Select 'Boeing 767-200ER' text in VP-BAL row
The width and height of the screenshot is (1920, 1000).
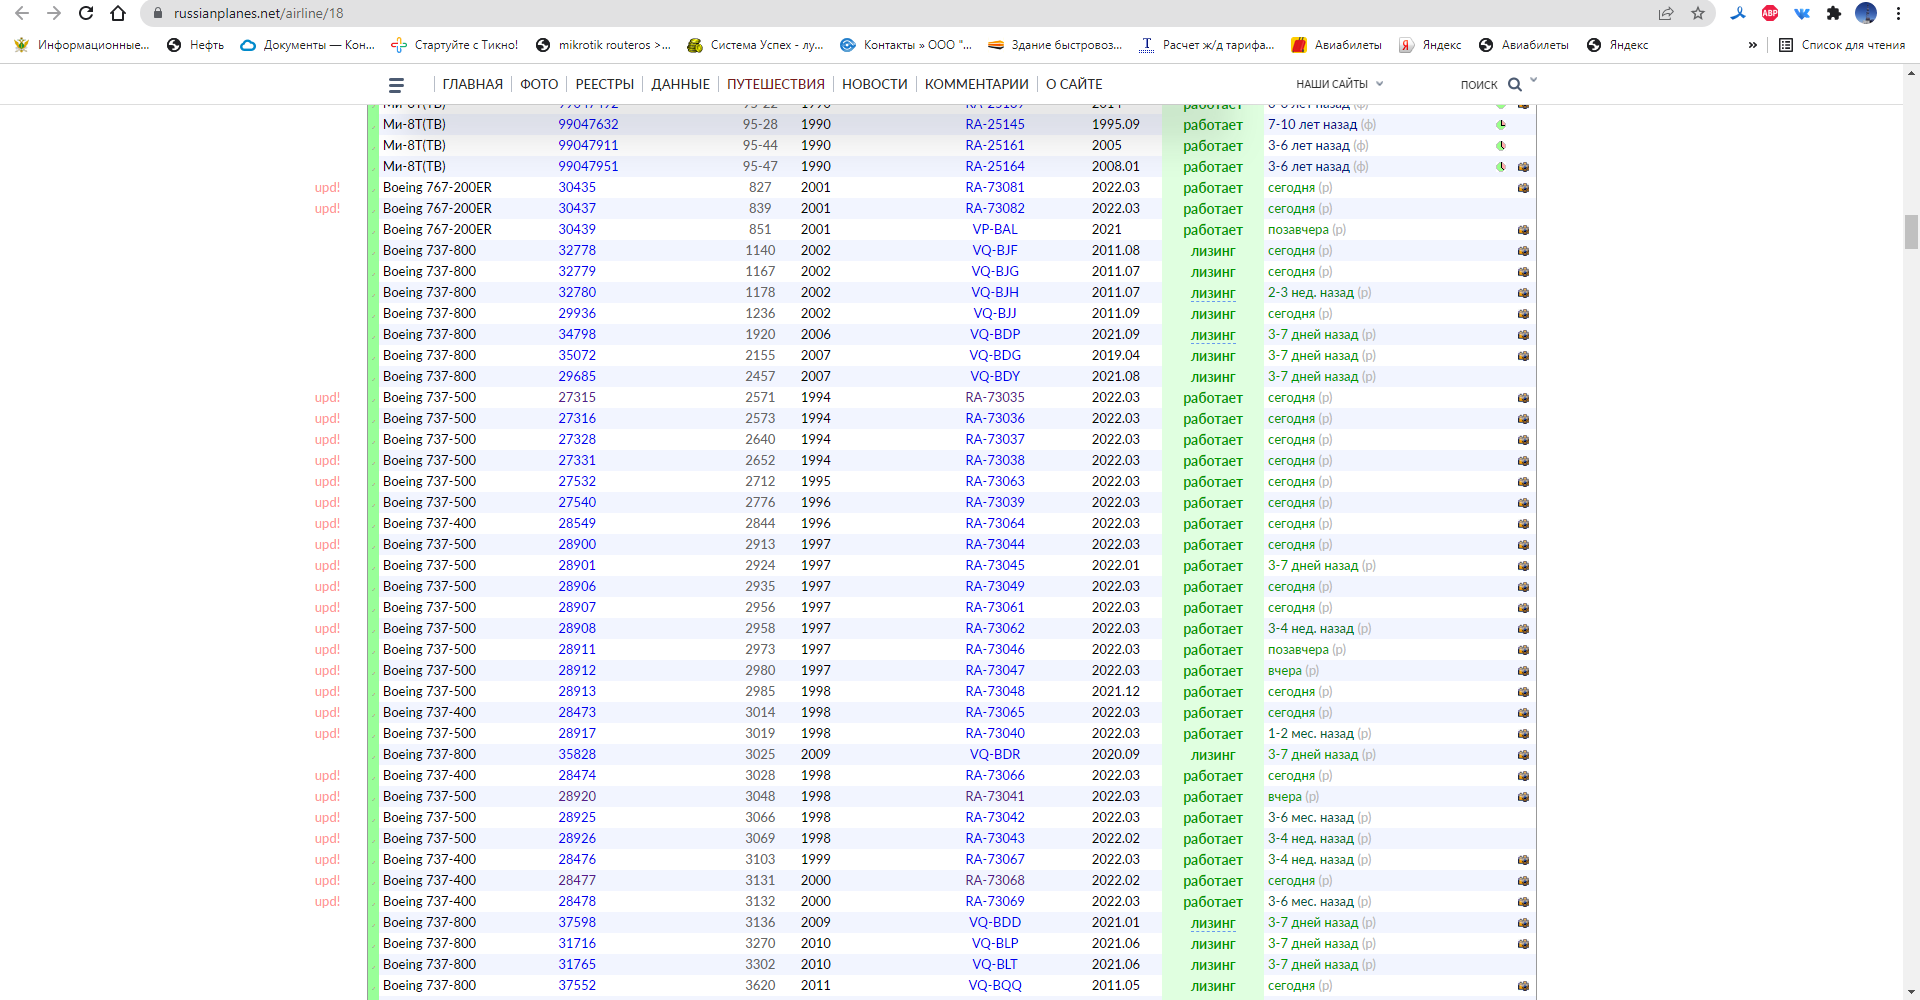point(437,229)
